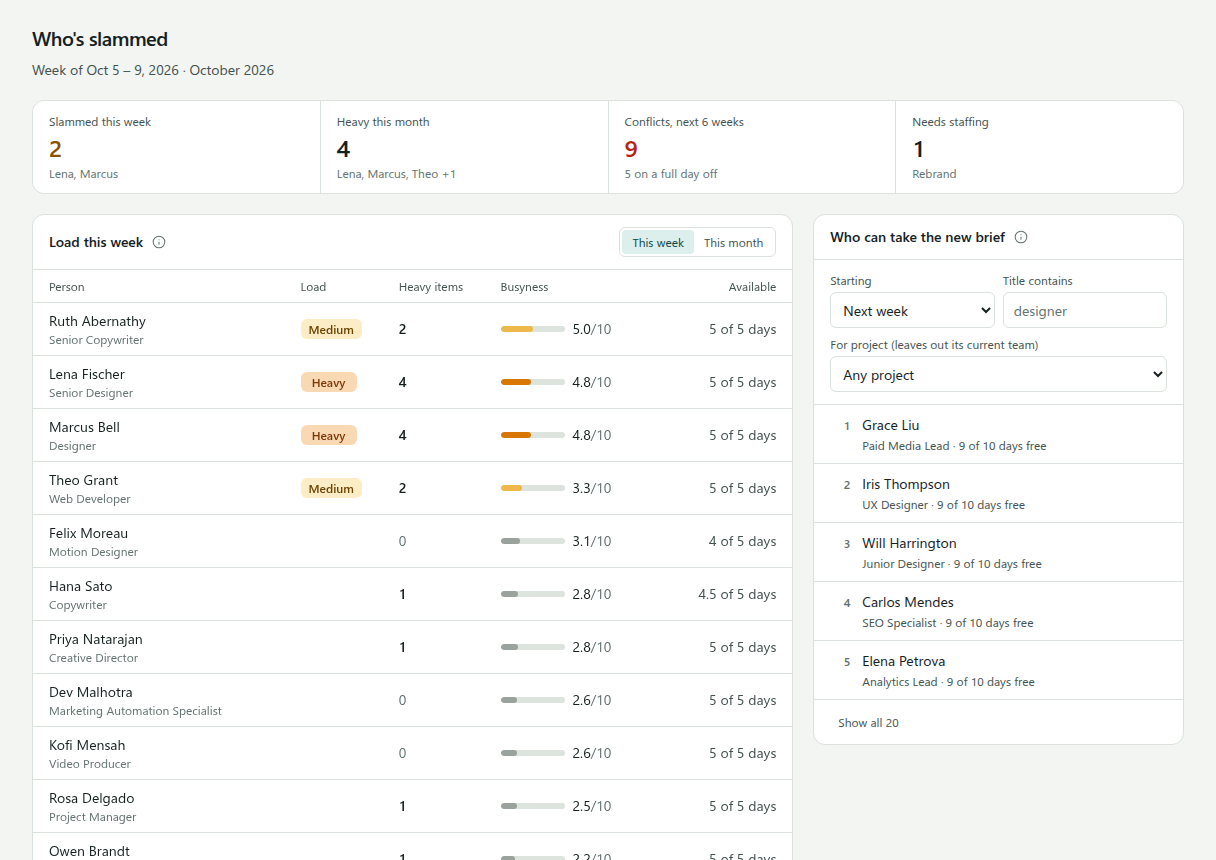Click Lena Fischer's busyness bar

click(x=533, y=382)
